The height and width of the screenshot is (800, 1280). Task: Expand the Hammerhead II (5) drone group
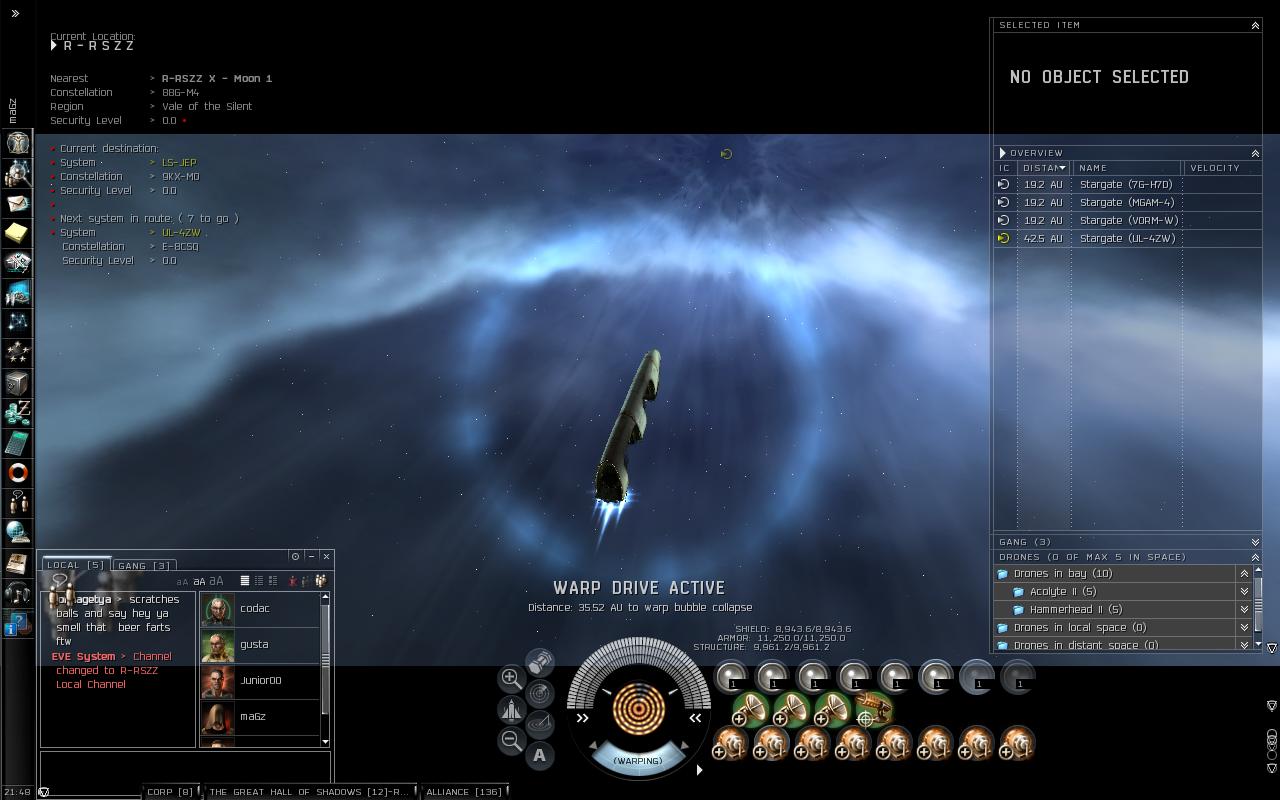pyautogui.click(x=1244, y=609)
